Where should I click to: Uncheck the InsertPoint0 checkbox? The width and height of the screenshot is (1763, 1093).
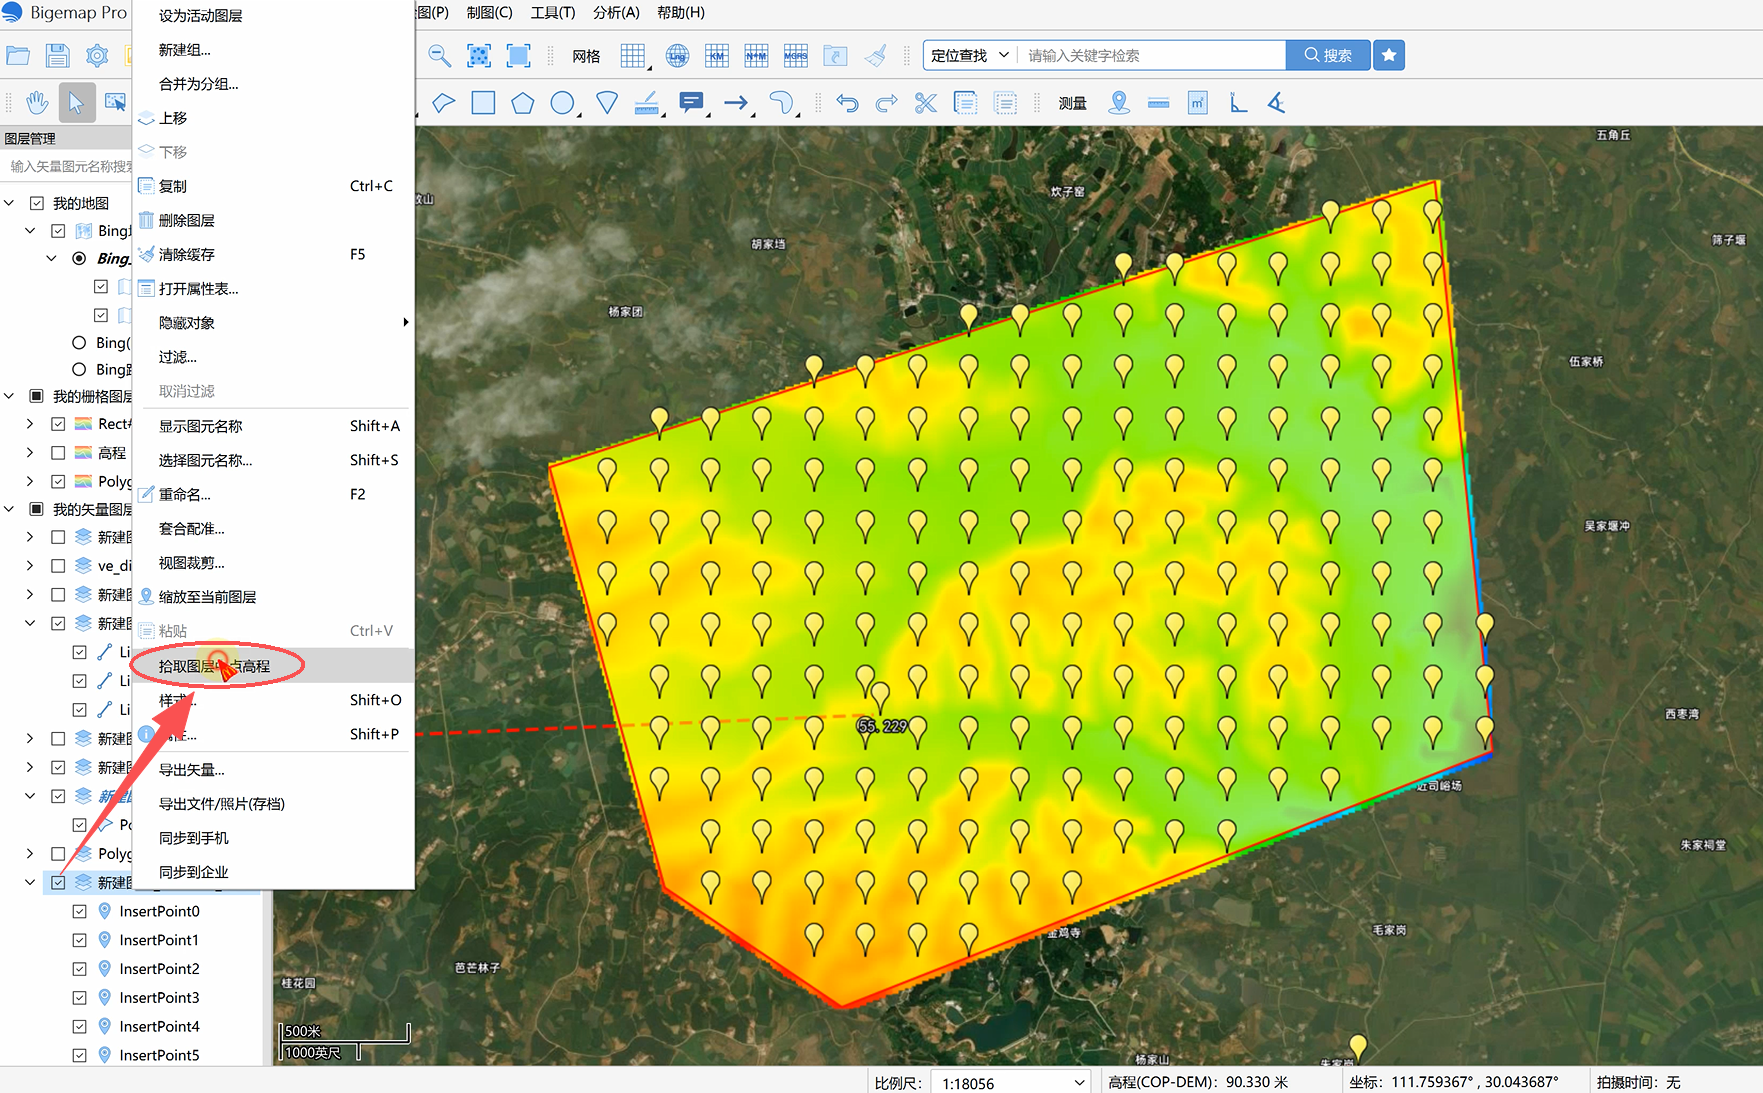click(x=79, y=911)
